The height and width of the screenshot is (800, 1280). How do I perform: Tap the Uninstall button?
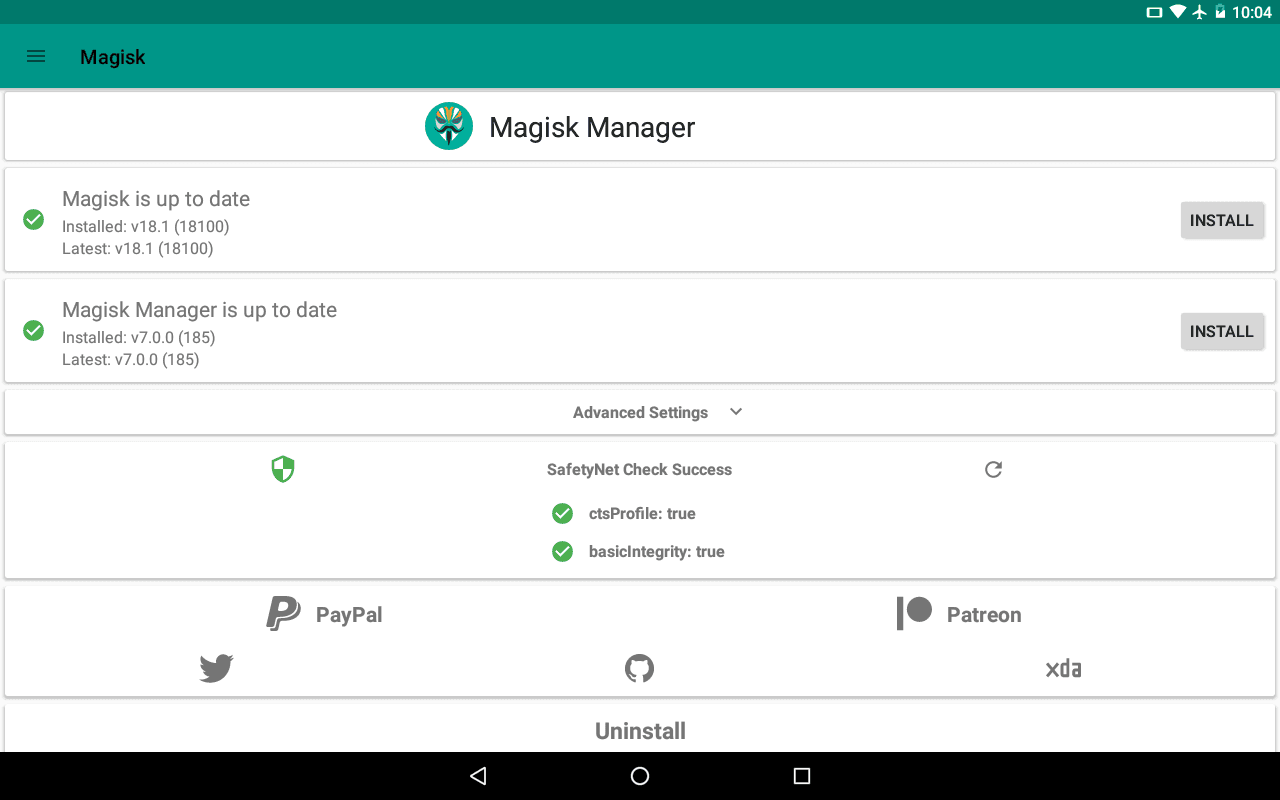coord(640,731)
